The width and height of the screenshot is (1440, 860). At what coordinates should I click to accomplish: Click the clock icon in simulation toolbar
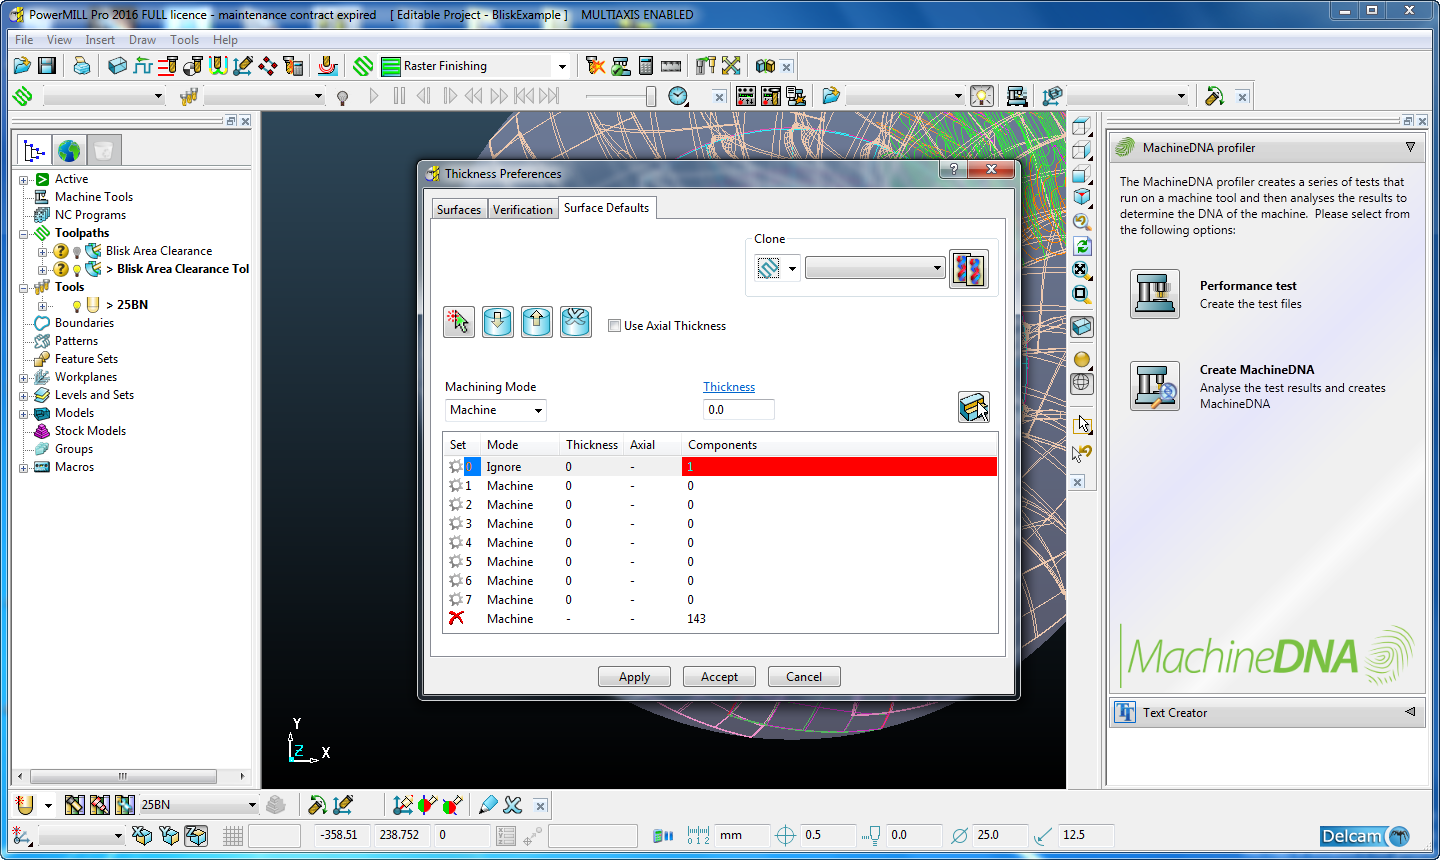(x=678, y=96)
